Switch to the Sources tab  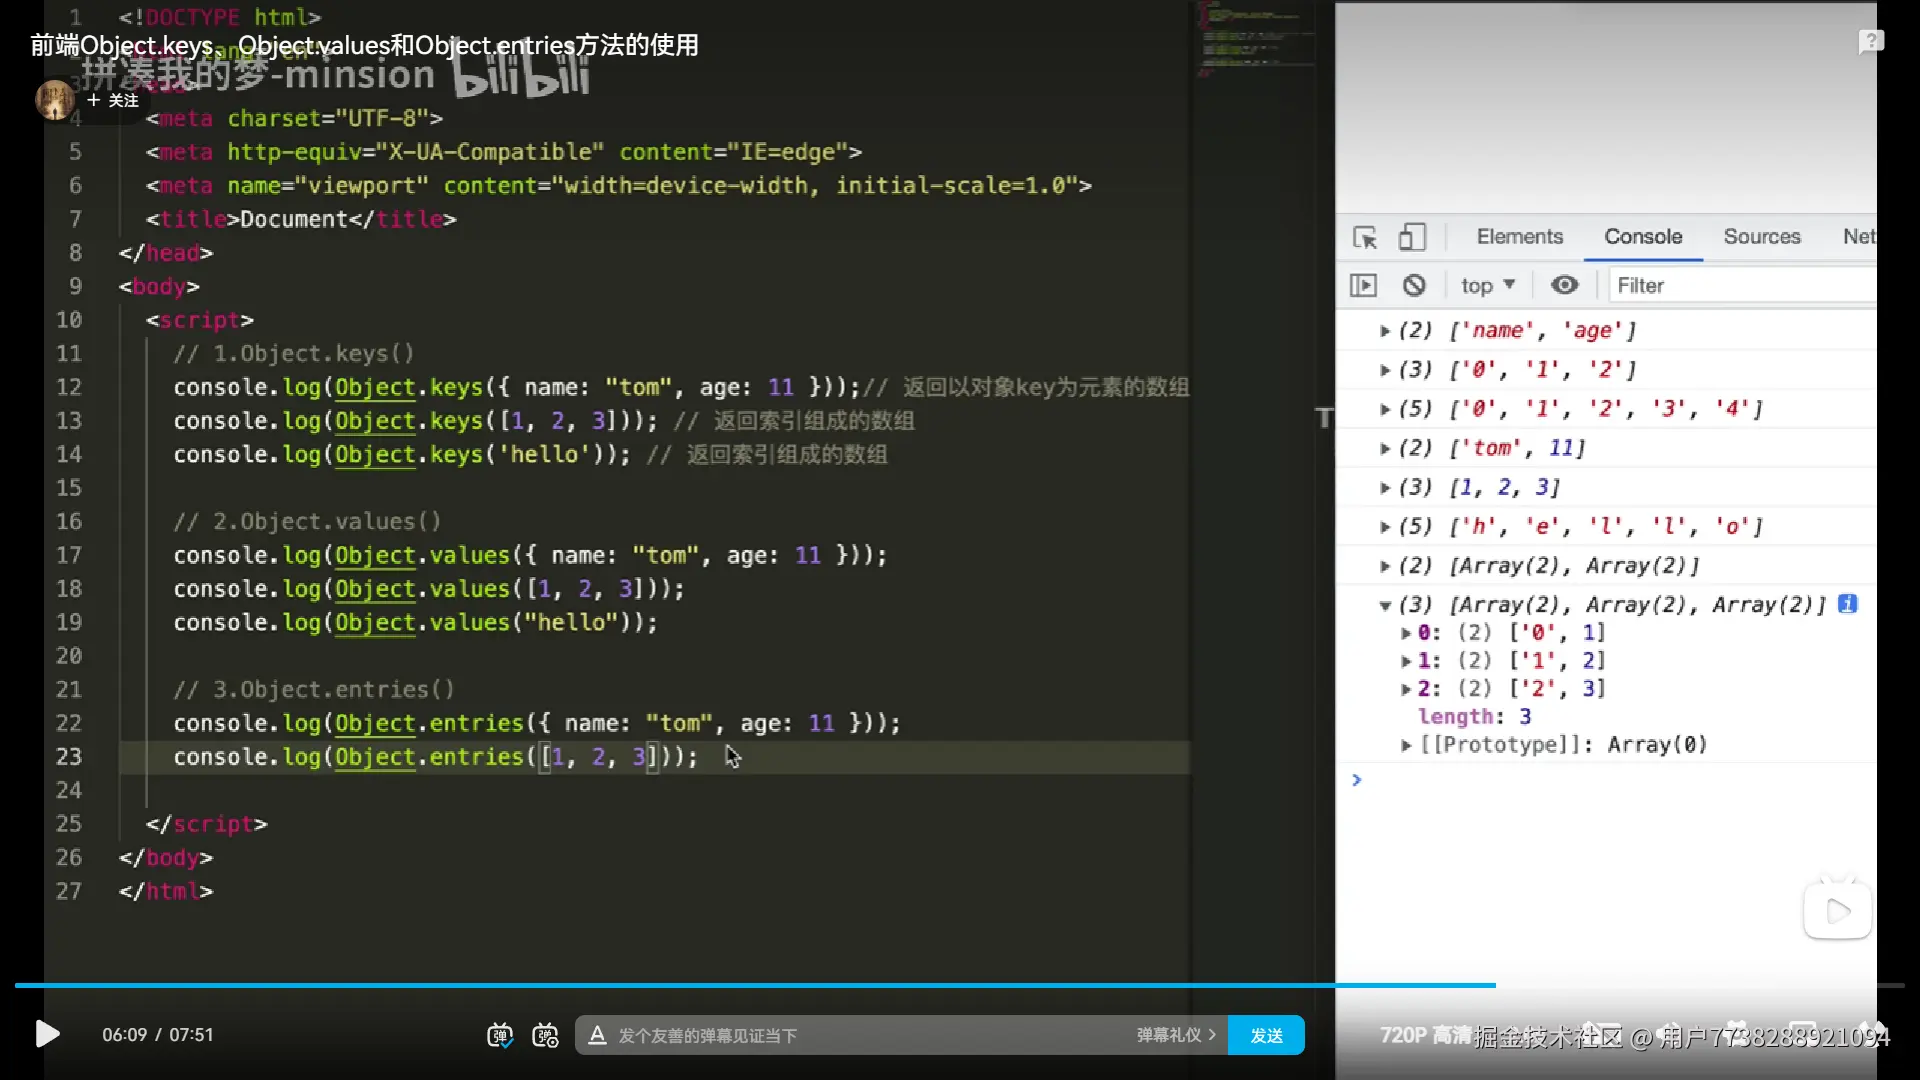click(x=1761, y=237)
